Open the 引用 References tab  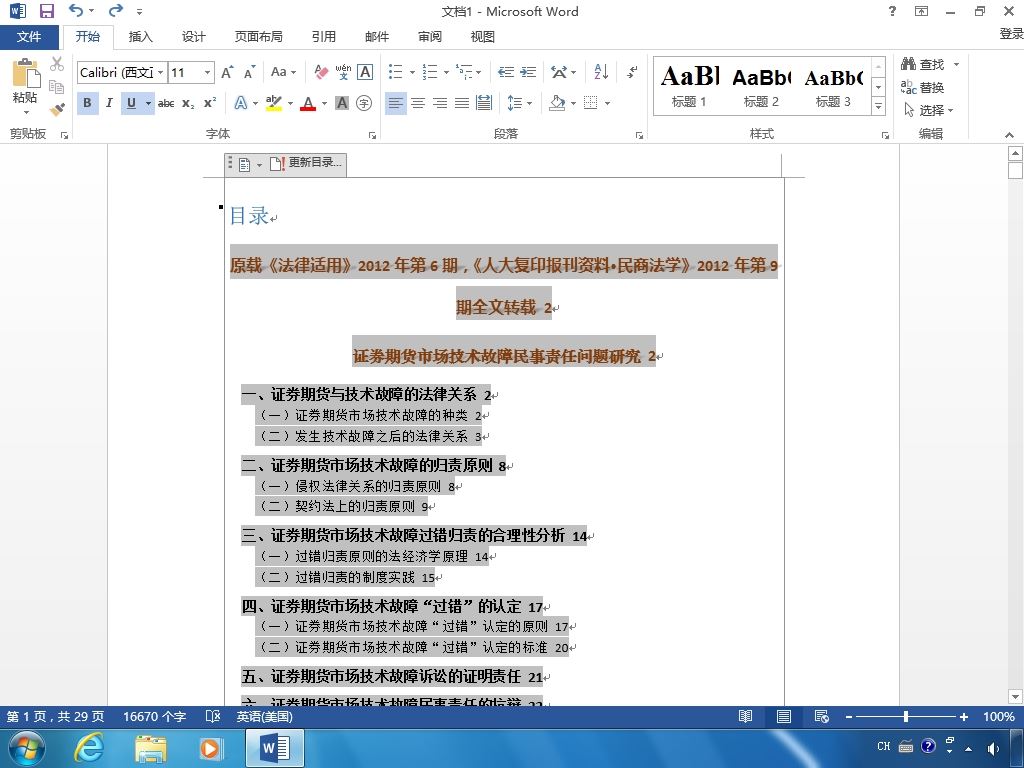(x=323, y=37)
